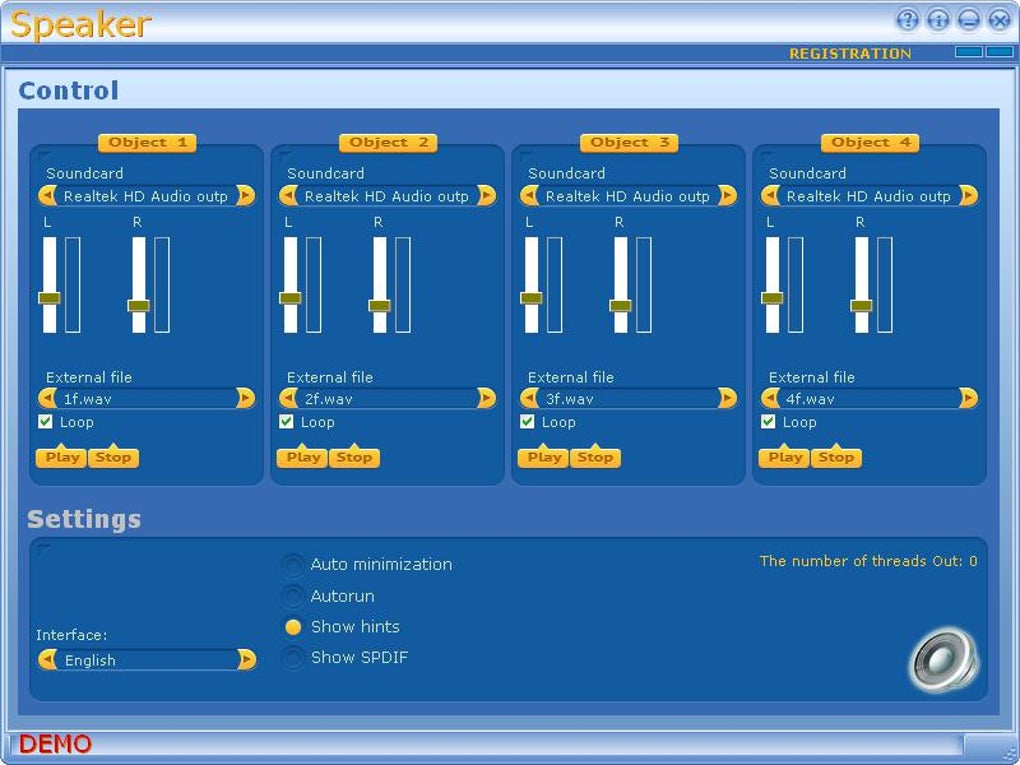Open the 1f.wav external file selector
Viewport: 1020px width, 765px height.
coord(146,398)
